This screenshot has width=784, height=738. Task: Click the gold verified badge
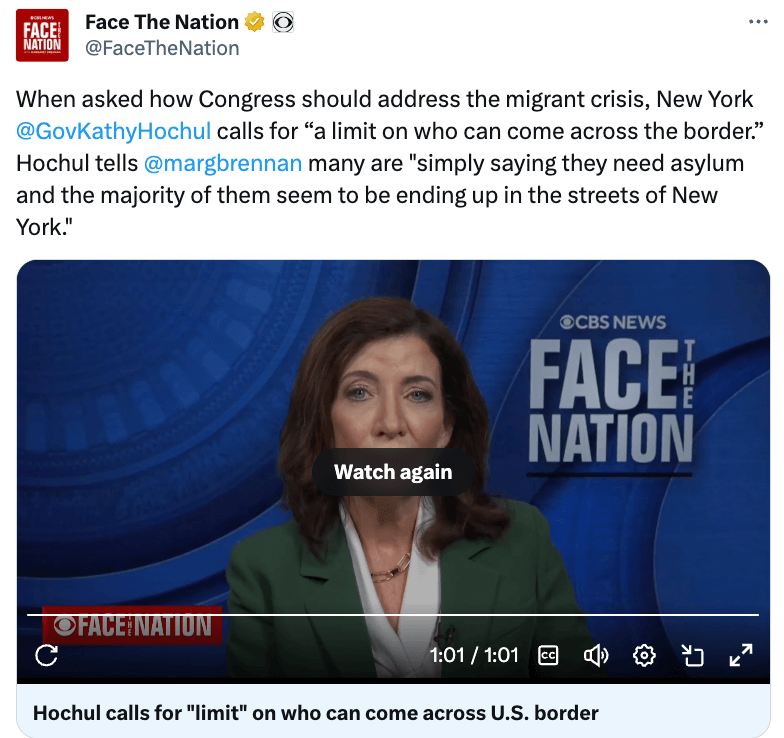254,22
